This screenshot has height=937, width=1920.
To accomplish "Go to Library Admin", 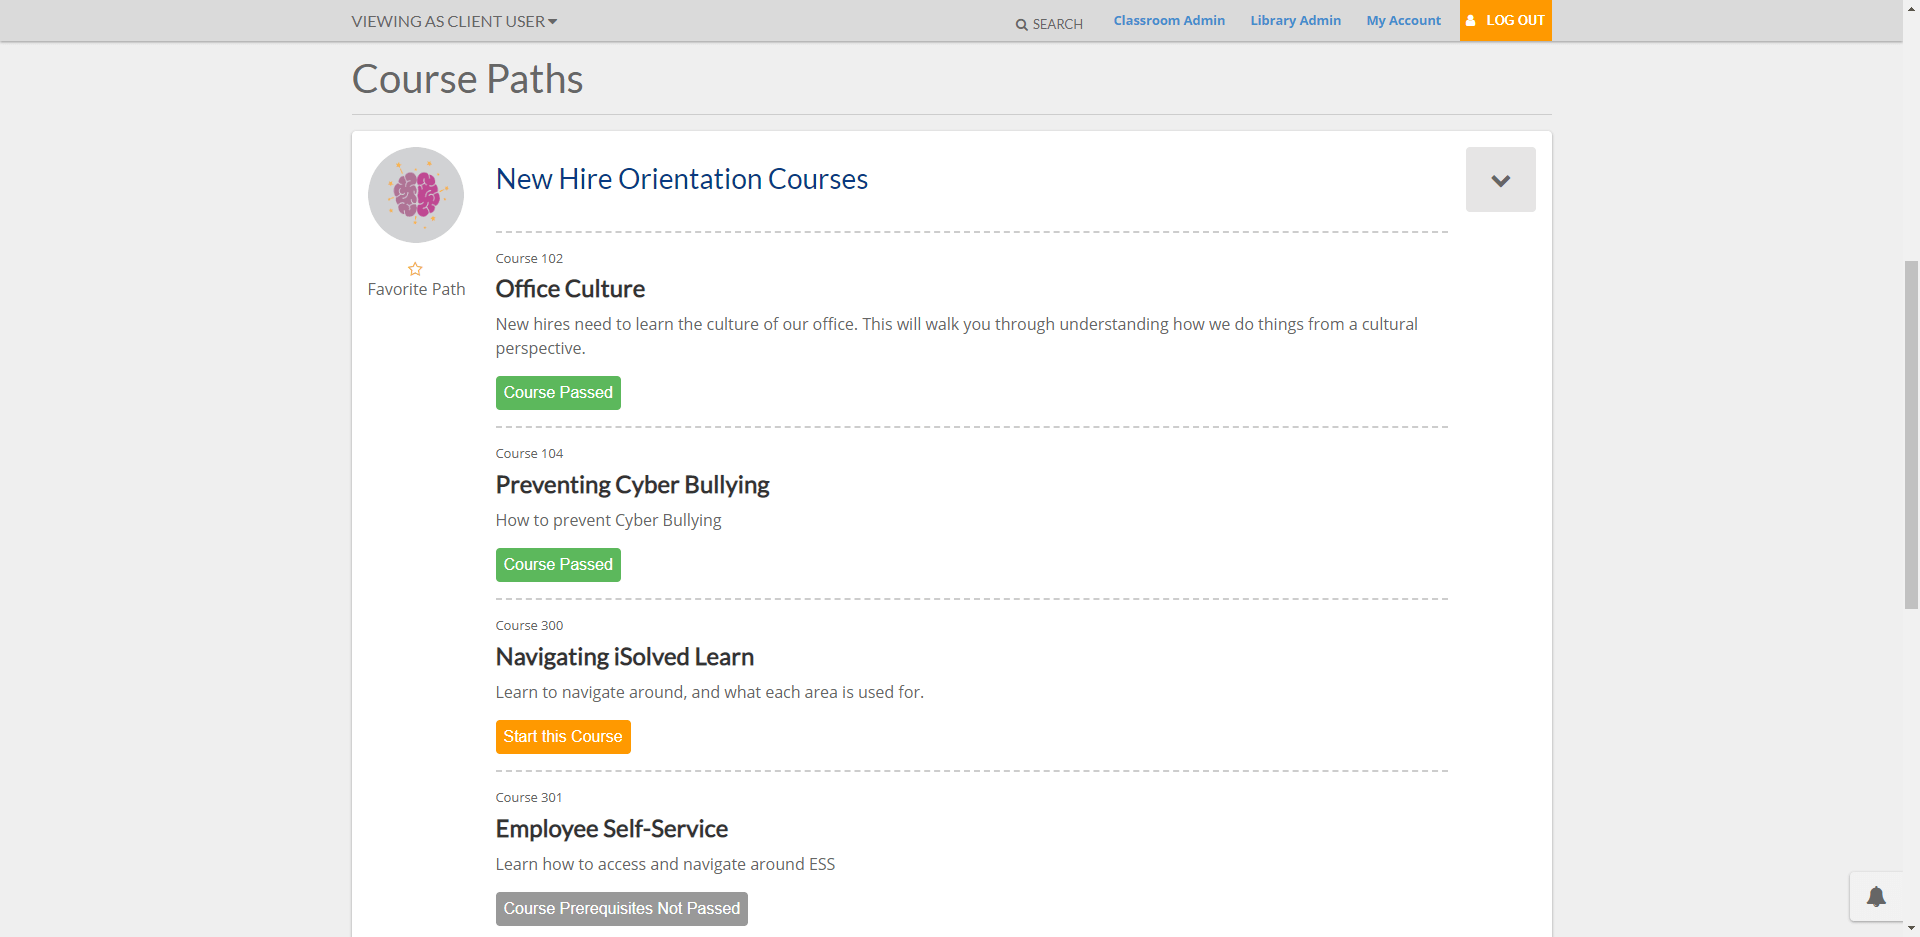I will (x=1295, y=20).
